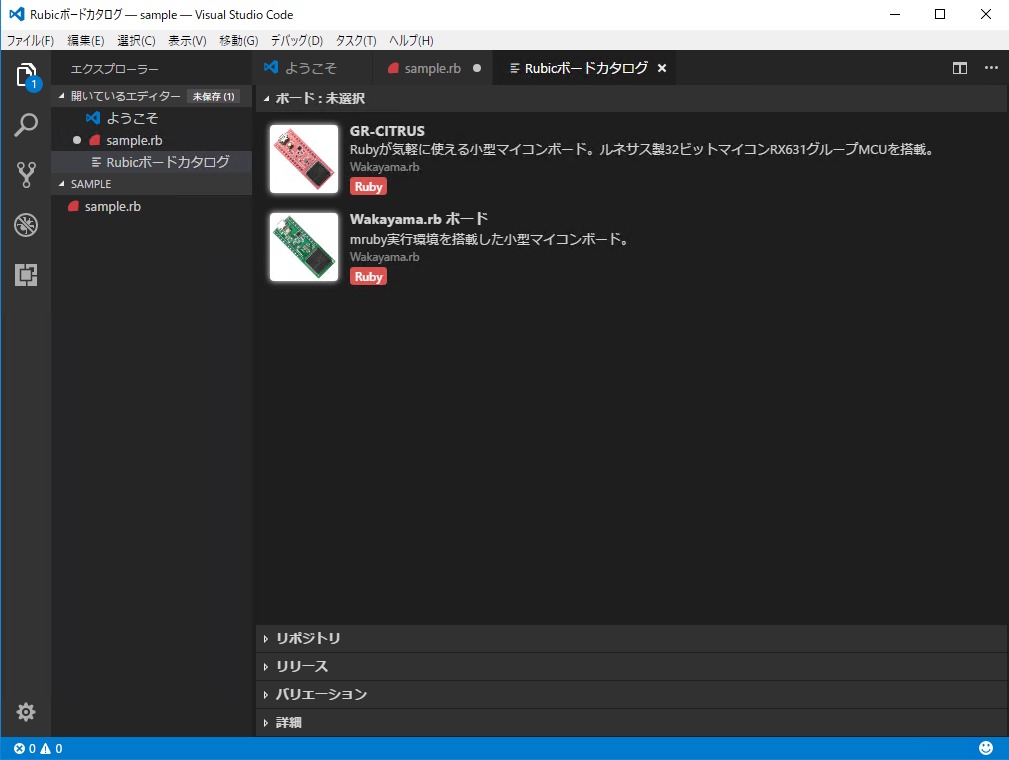
Task: Click the Wakayama.rb author under GR-CITRUS
Action: (x=384, y=167)
